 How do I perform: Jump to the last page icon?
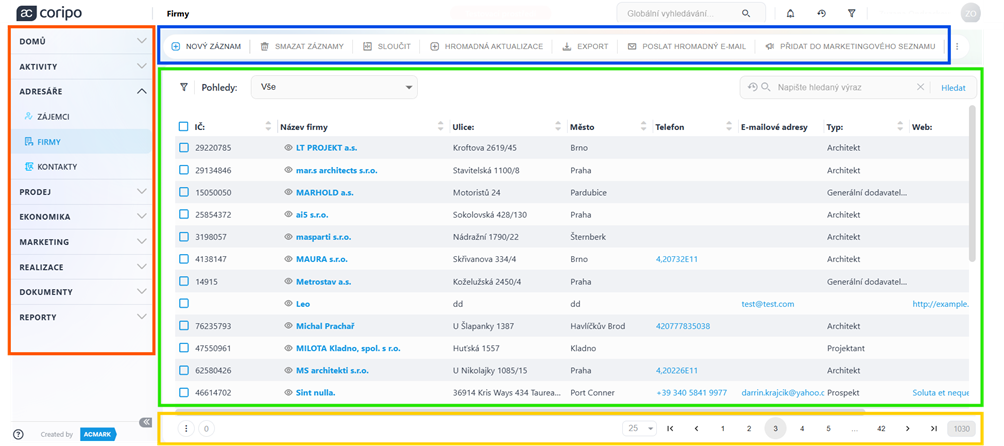coord(934,429)
